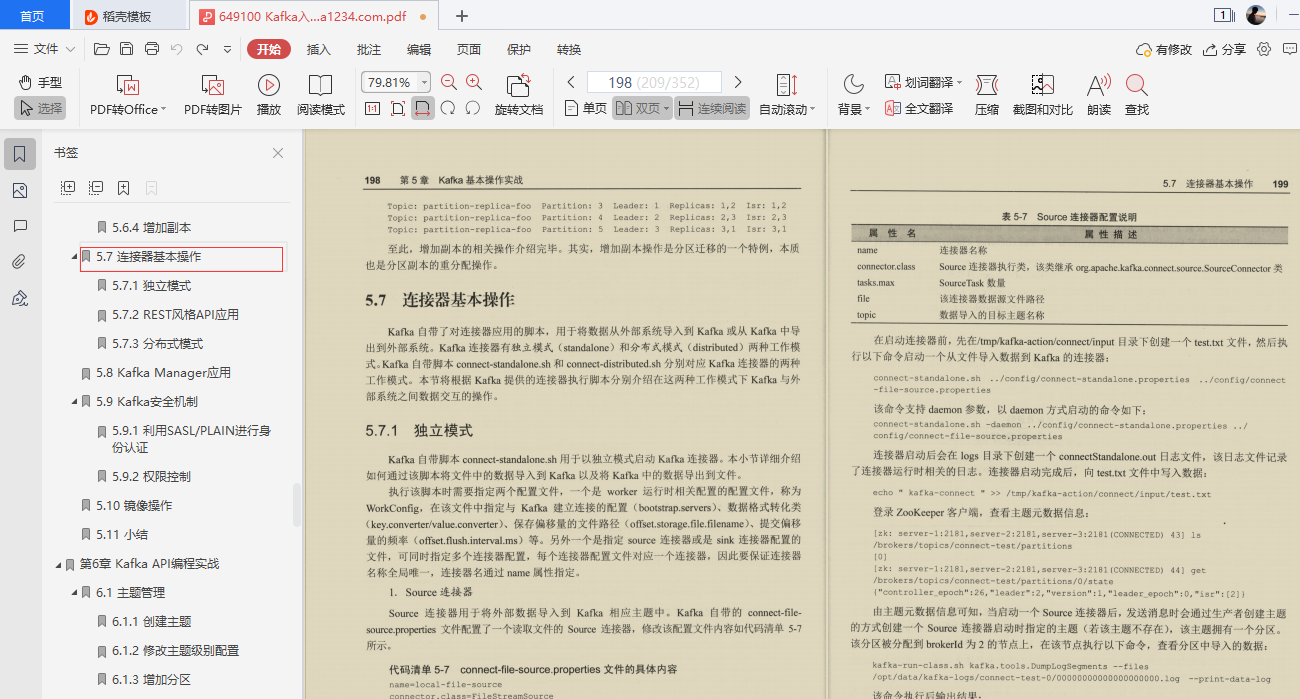Screen dimensions: 1300x699
Task: Collapse all bookmarks icon
Action: pos(96,187)
